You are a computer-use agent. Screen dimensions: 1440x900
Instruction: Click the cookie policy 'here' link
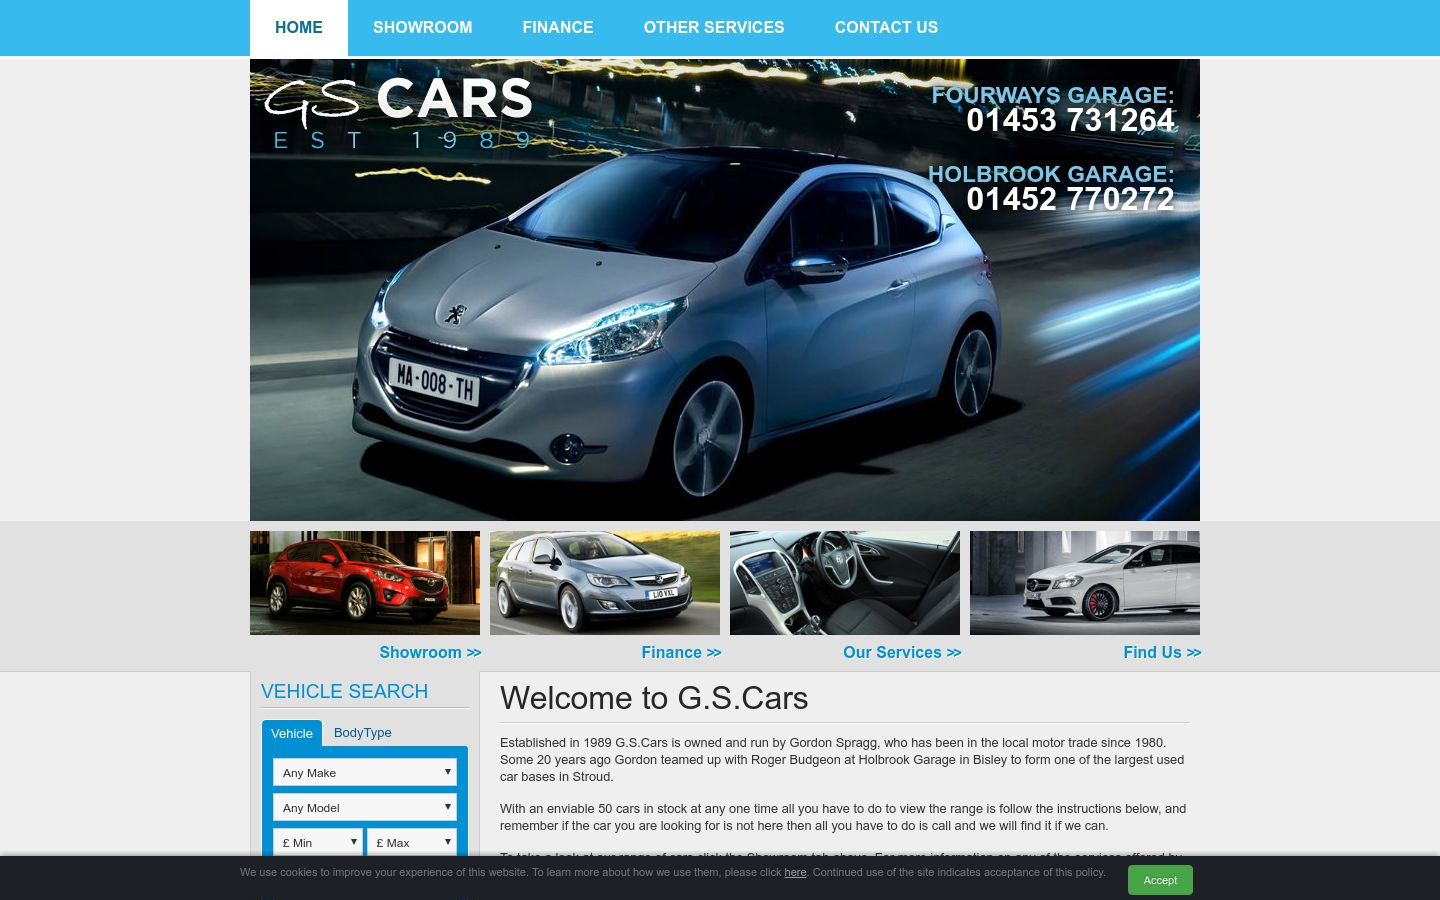tap(795, 872)
